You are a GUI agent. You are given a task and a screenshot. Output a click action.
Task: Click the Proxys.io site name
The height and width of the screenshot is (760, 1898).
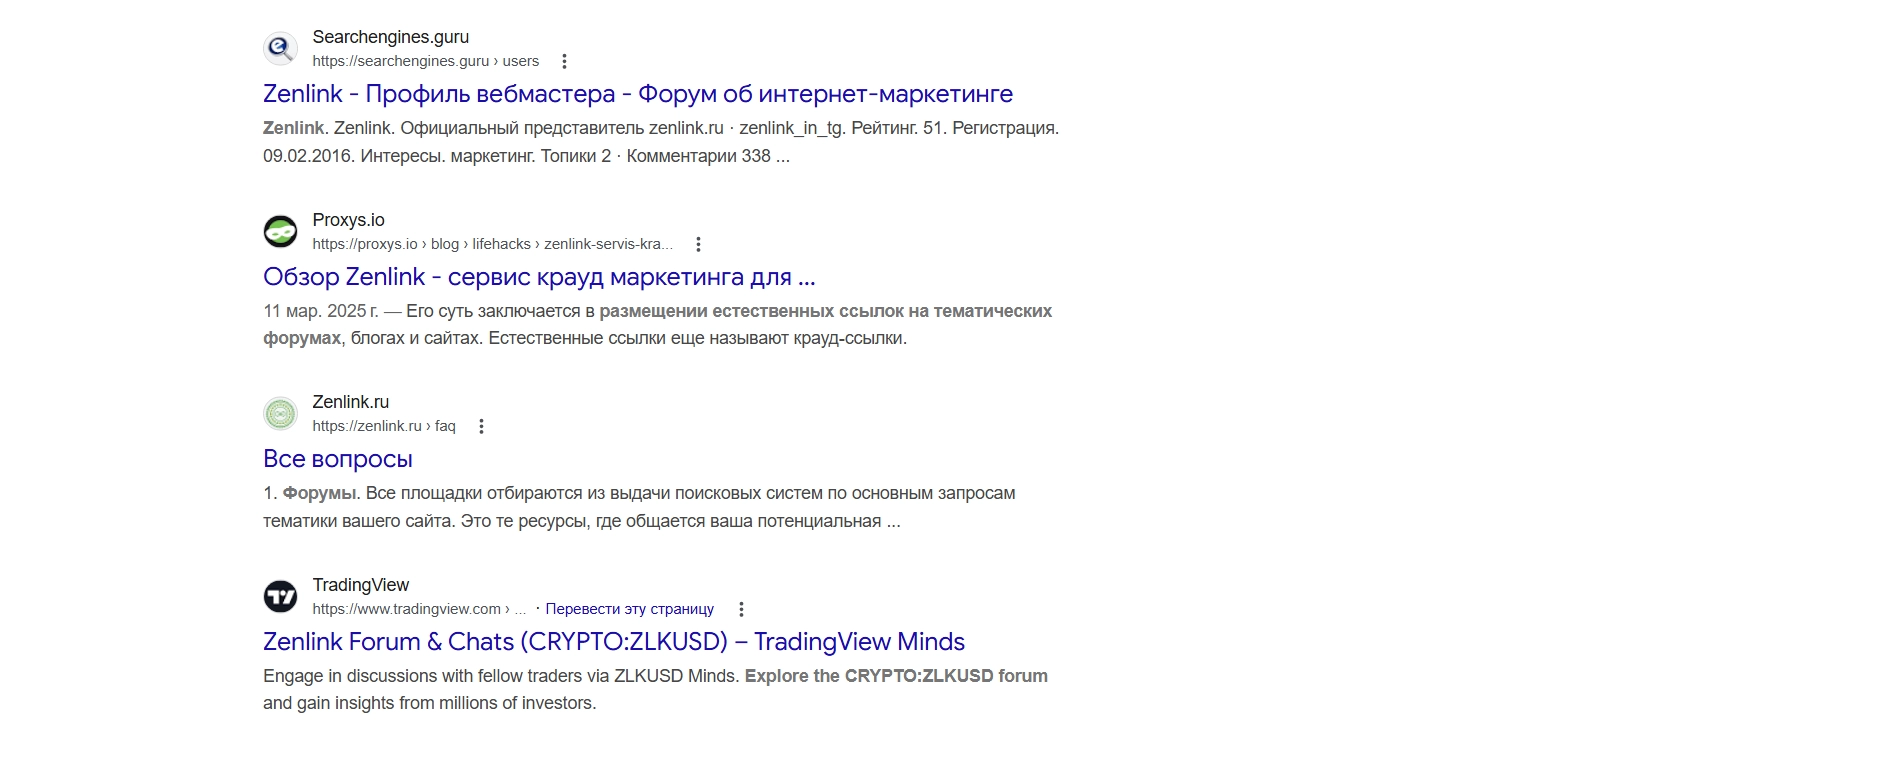[x=349, y=220]
